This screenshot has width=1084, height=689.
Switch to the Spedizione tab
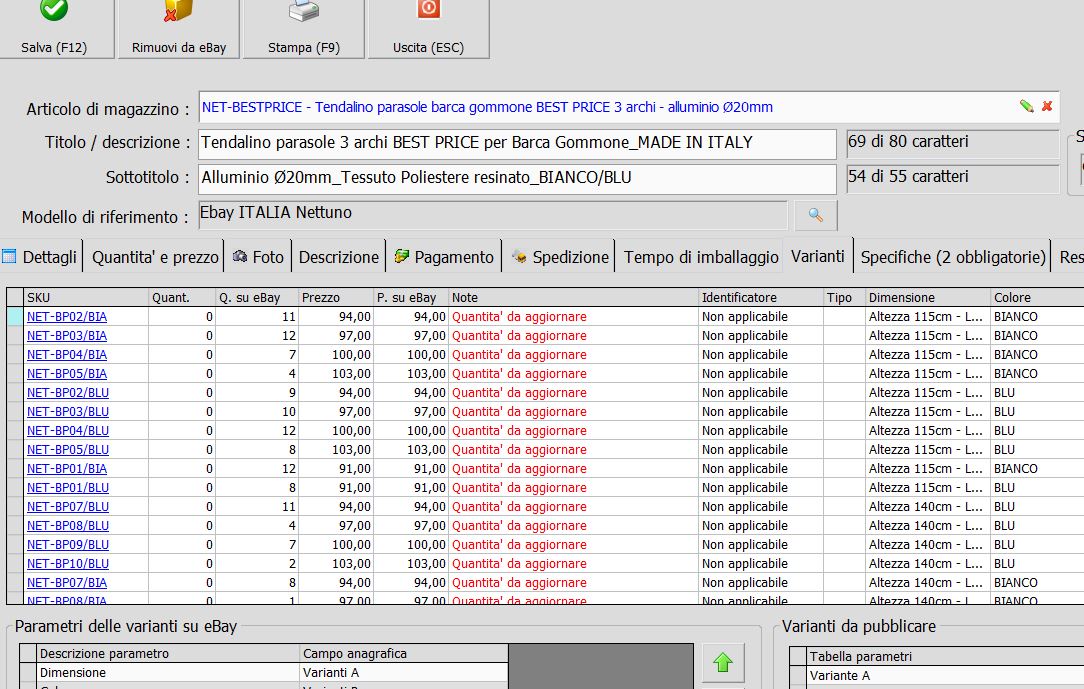click(560, 257)
